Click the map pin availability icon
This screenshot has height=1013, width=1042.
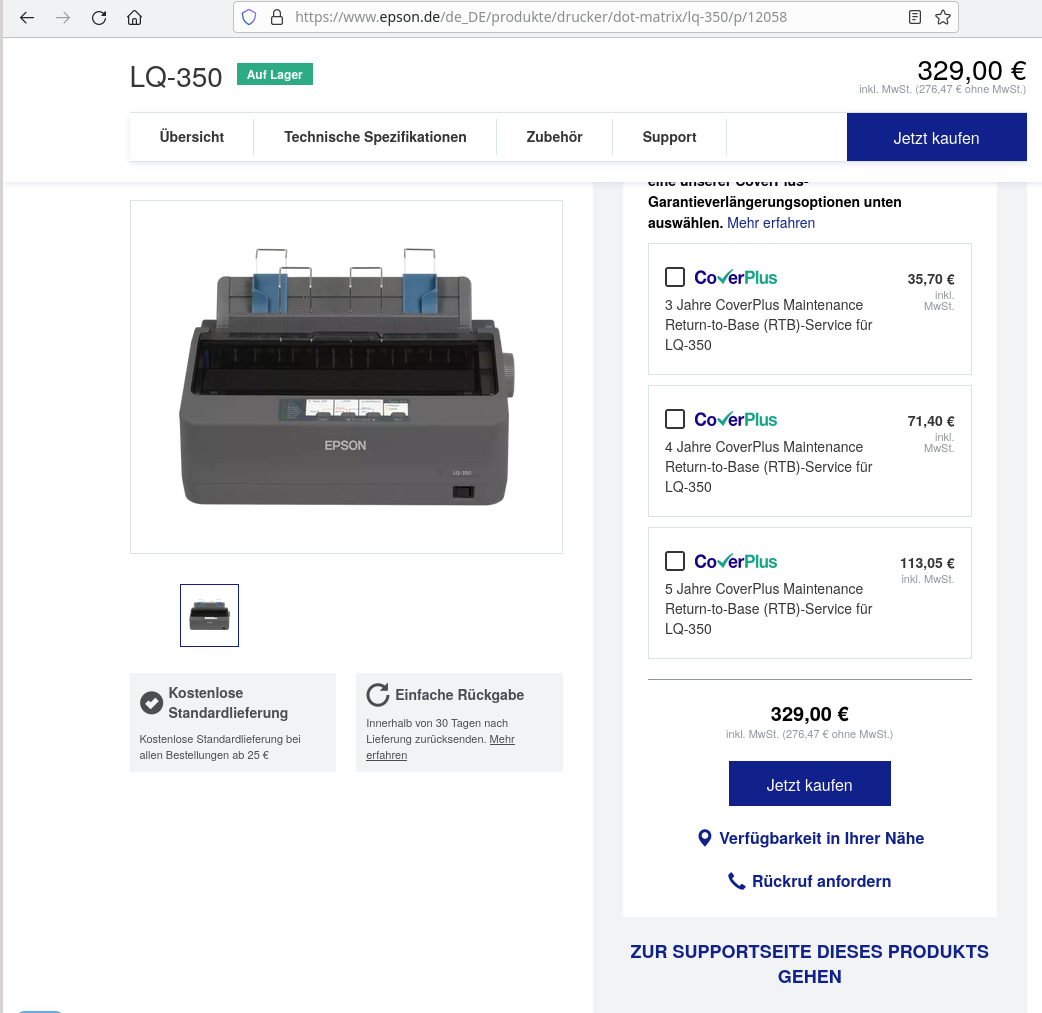coord(705,838)
